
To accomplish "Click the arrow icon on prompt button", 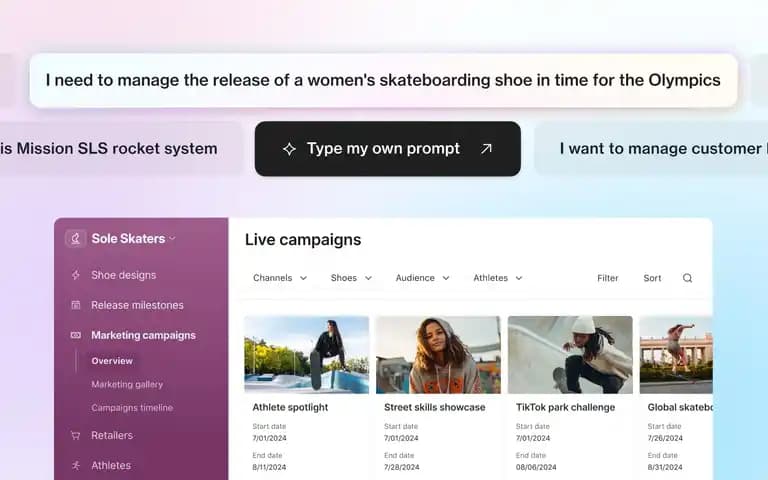I will pyautogui.click(x=486, y=148).
